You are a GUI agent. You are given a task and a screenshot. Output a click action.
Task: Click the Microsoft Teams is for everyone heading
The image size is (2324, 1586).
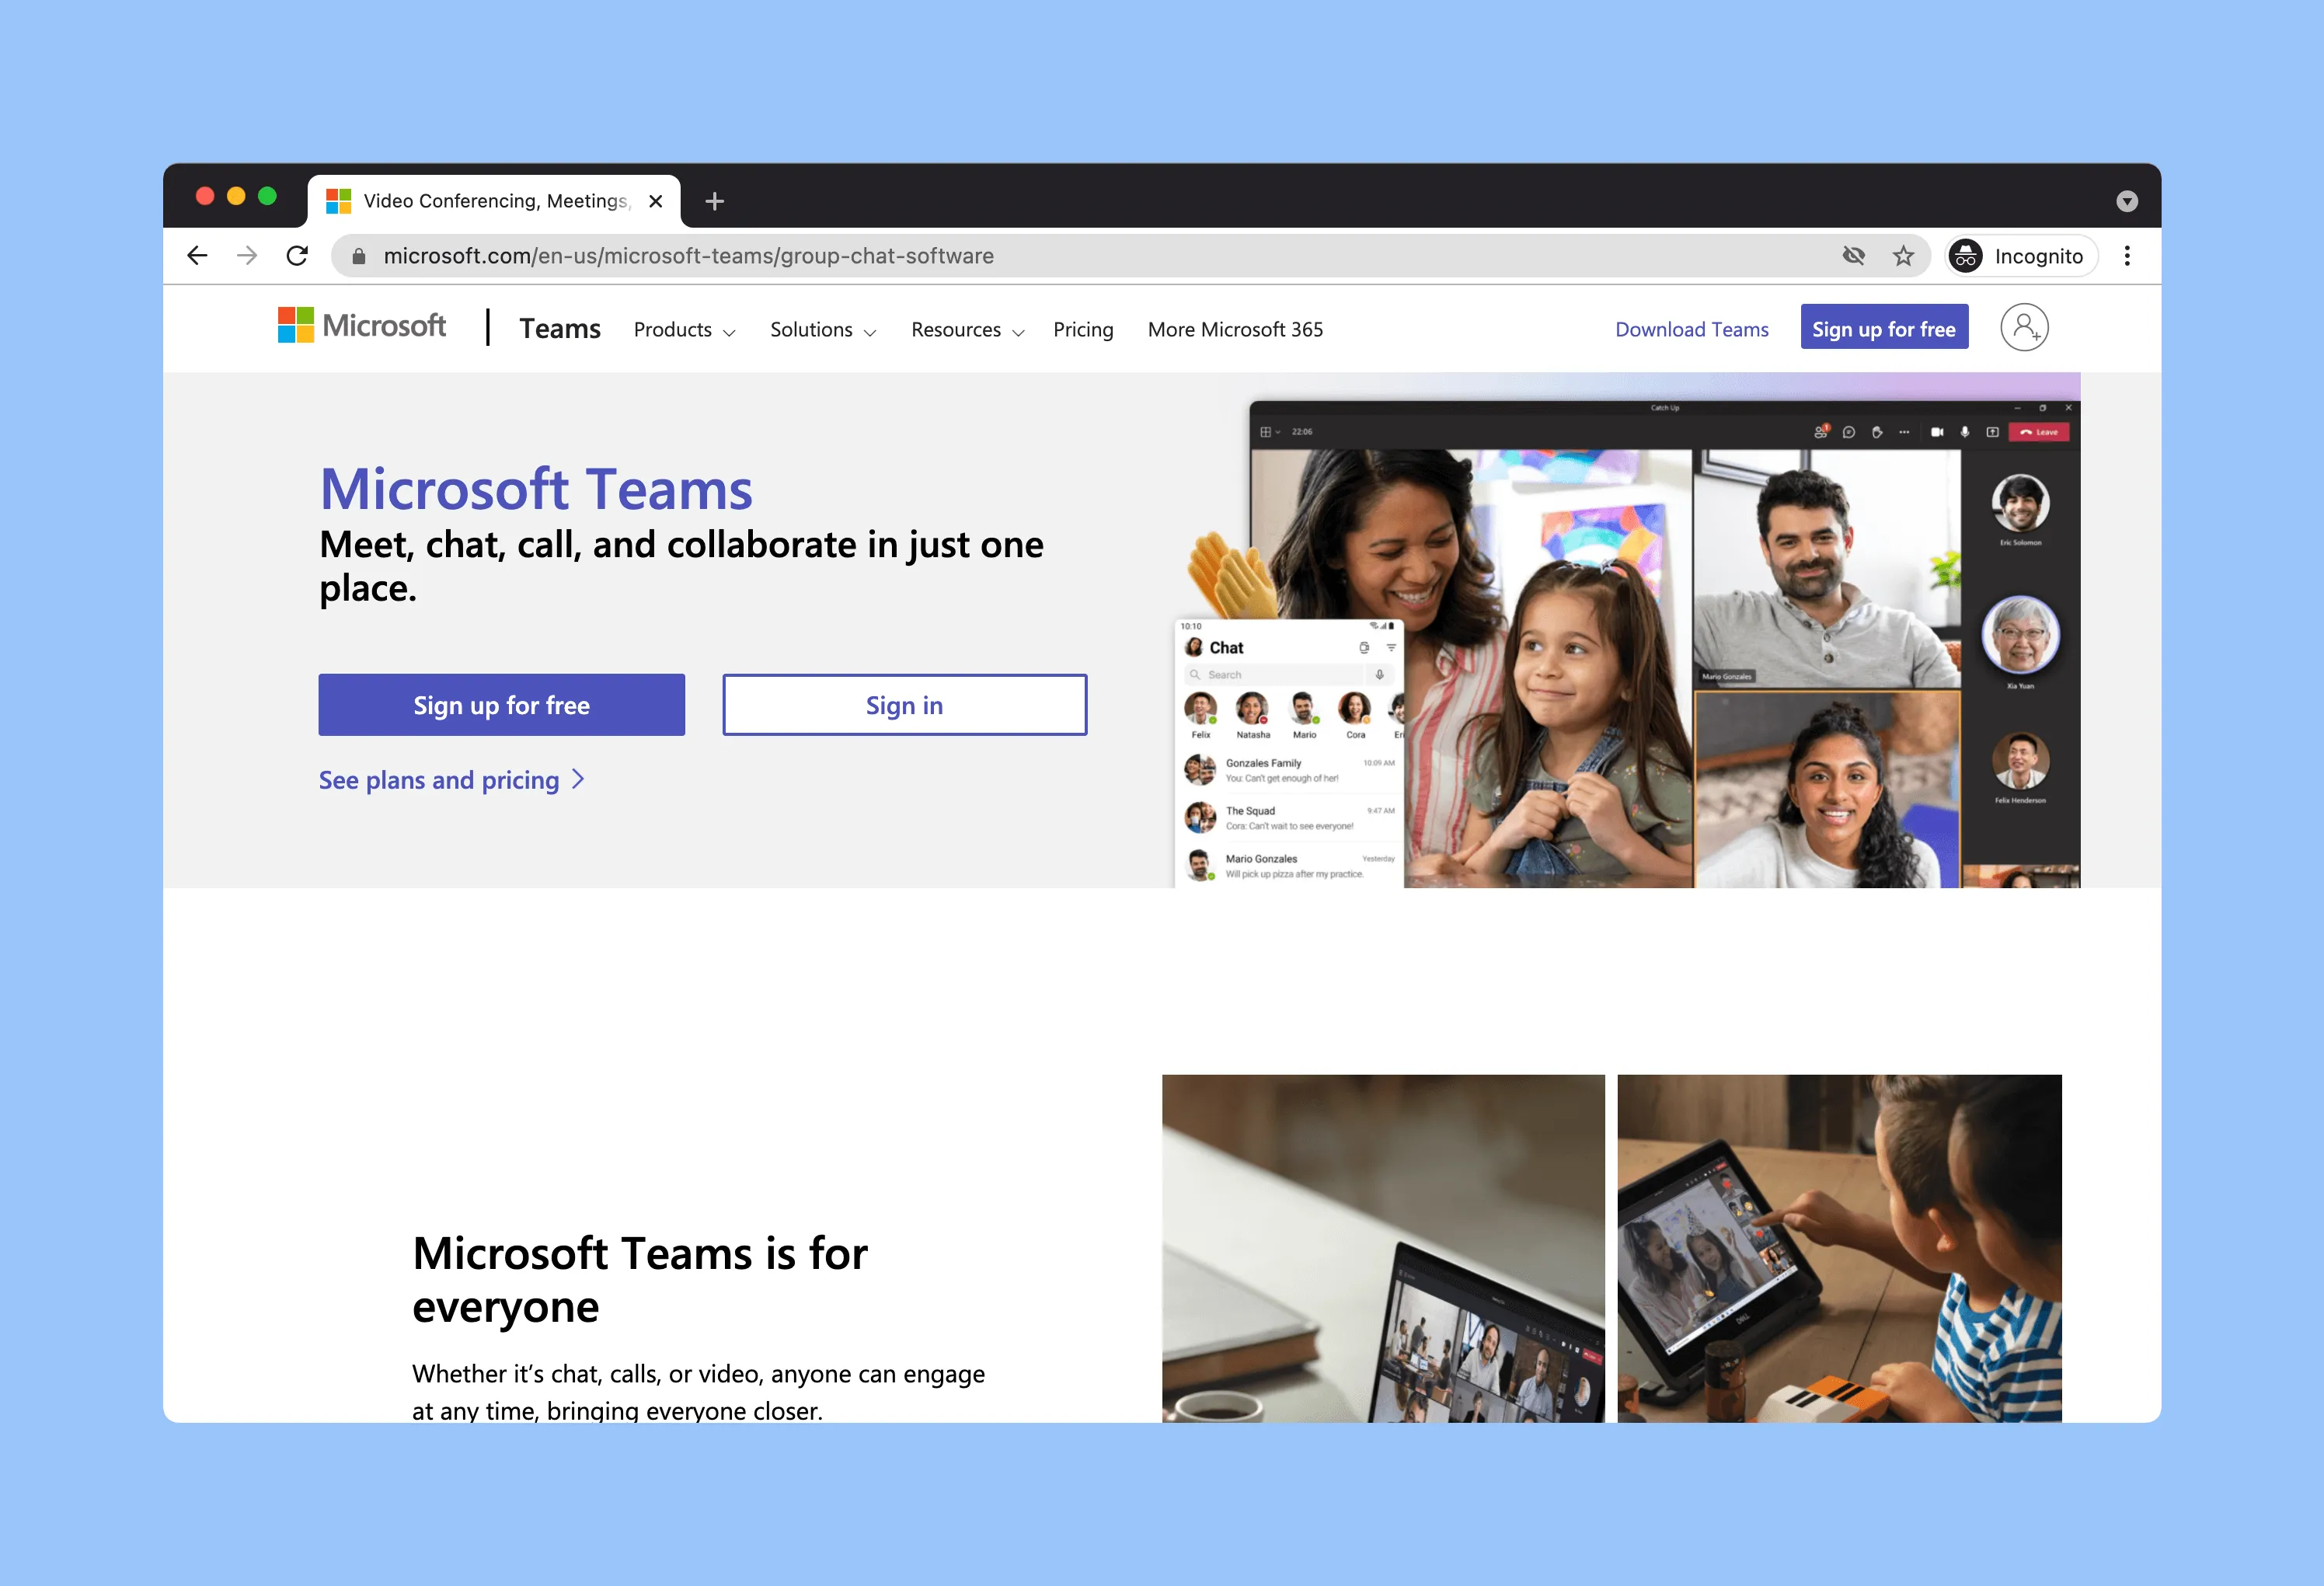pos(640,1279)
